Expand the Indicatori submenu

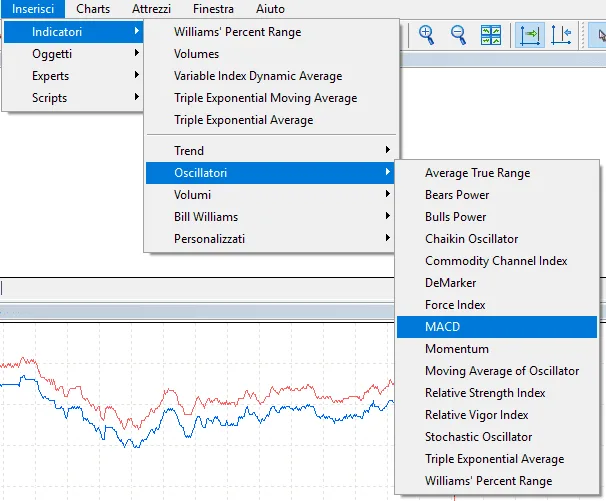point(73,32)
